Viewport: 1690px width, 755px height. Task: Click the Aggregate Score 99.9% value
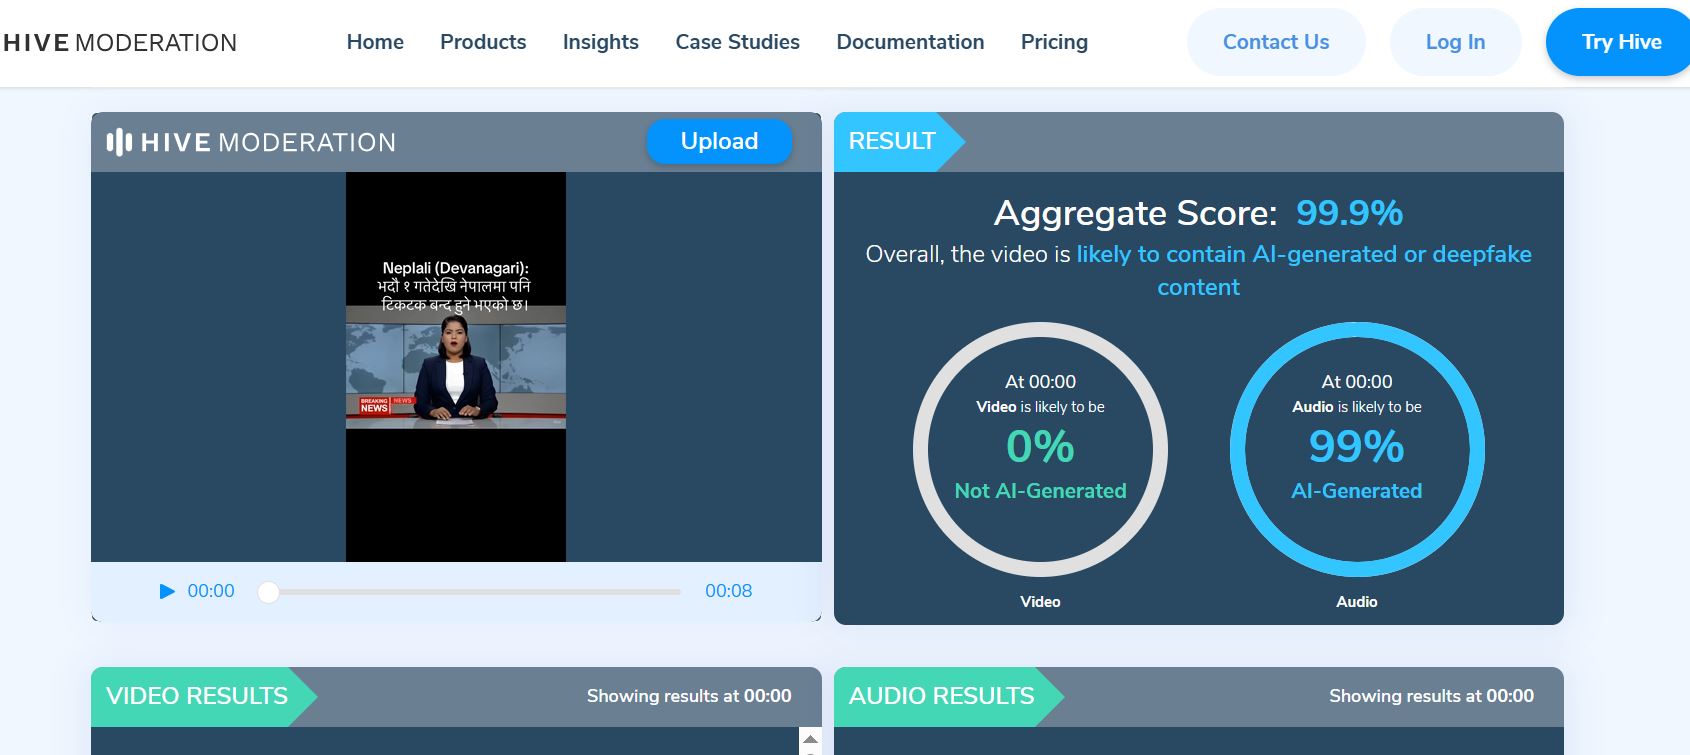[x=1349, y=213]
